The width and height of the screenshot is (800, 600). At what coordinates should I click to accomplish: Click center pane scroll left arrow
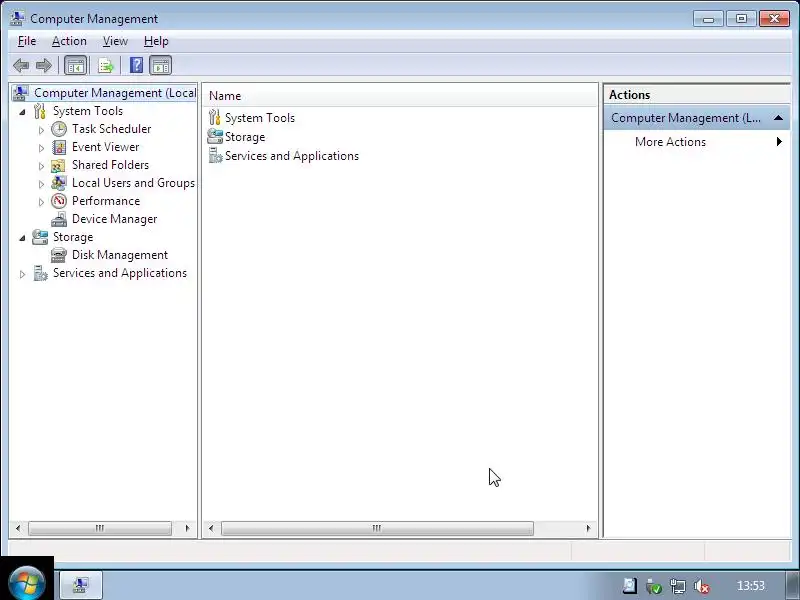[x=211, y=528]
